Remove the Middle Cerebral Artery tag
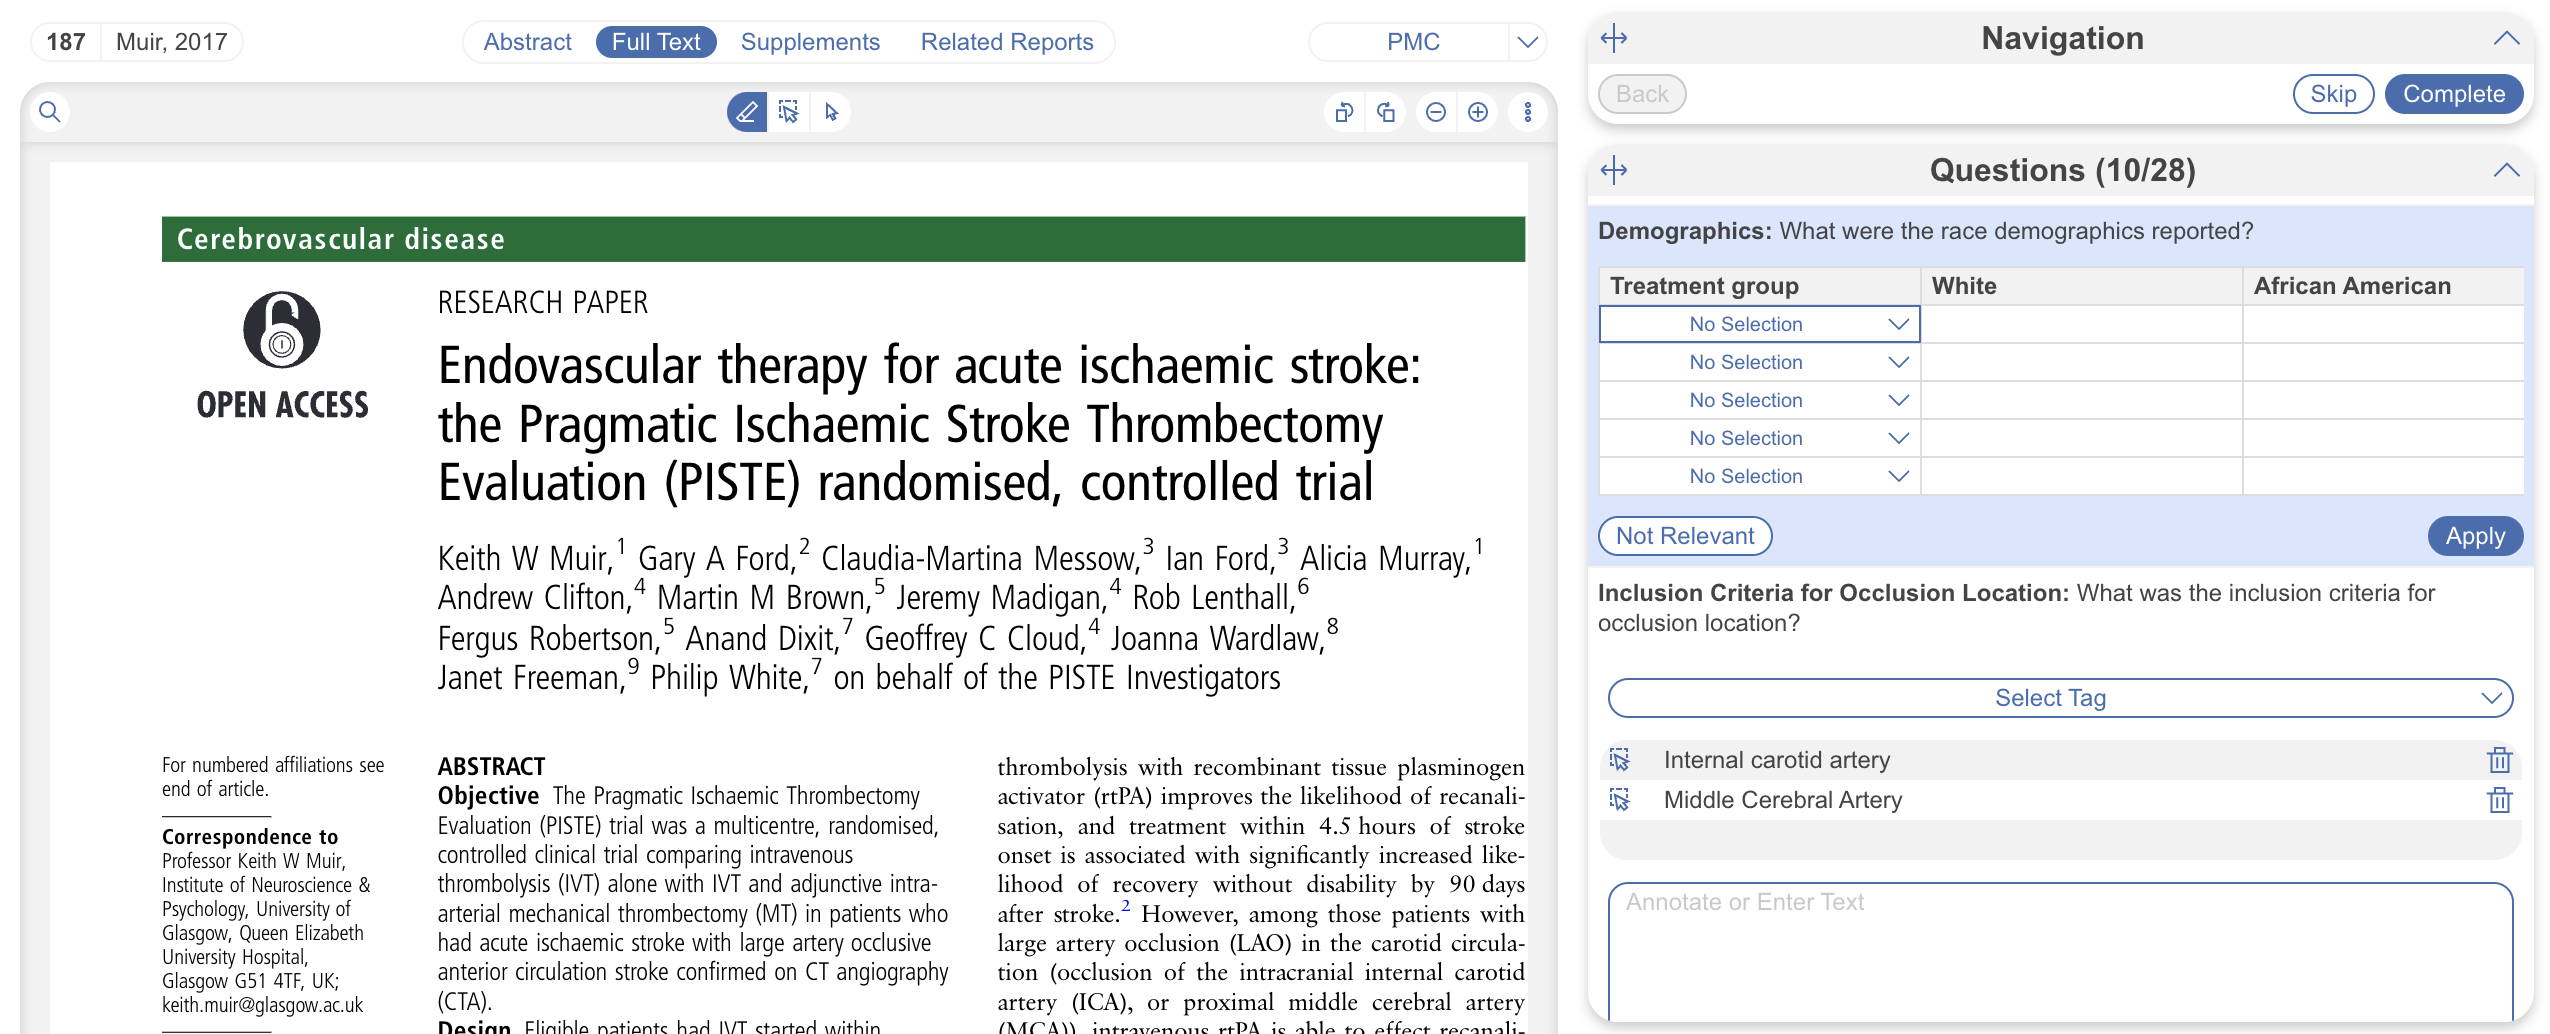This screenshot has height=1034, width=2550. point(2499,800)
